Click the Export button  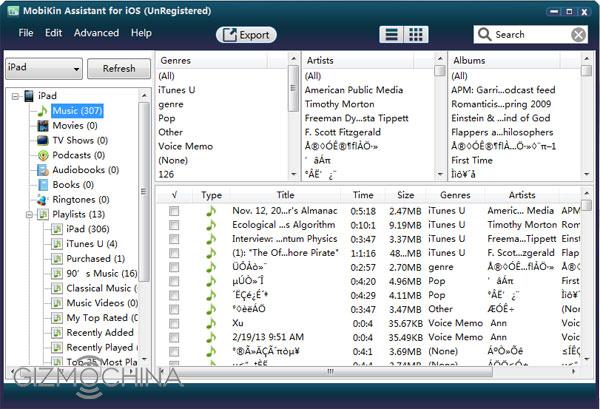click(246, 35)
